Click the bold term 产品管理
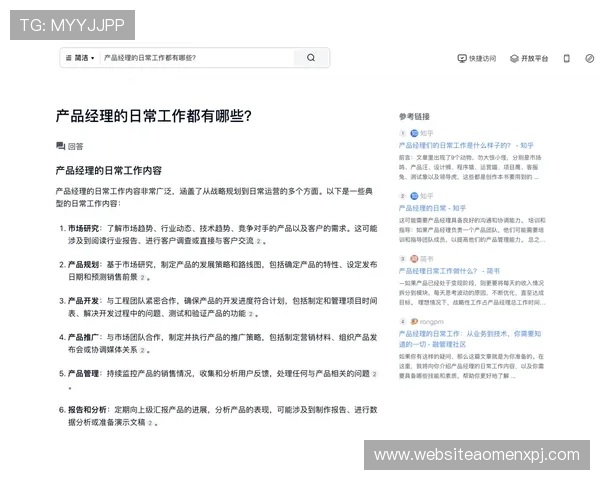The width and height of the screenshot is (600, 480). tap(83, 374)
